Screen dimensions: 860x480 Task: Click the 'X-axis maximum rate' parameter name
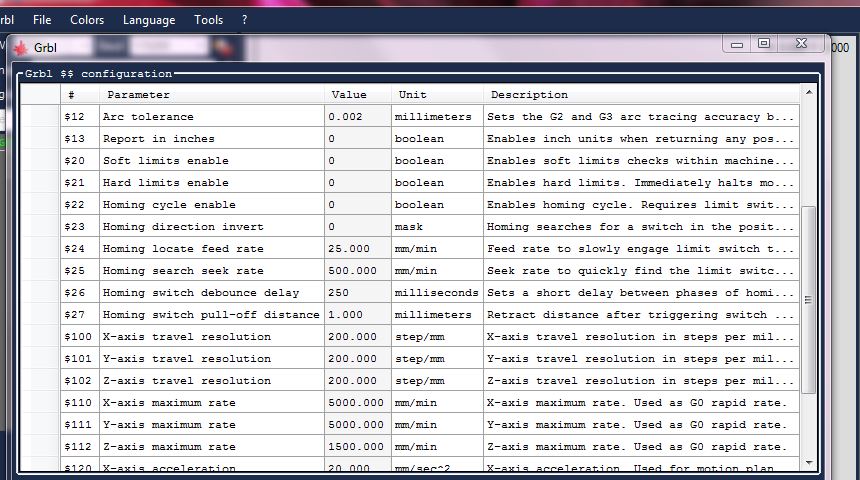169,402
